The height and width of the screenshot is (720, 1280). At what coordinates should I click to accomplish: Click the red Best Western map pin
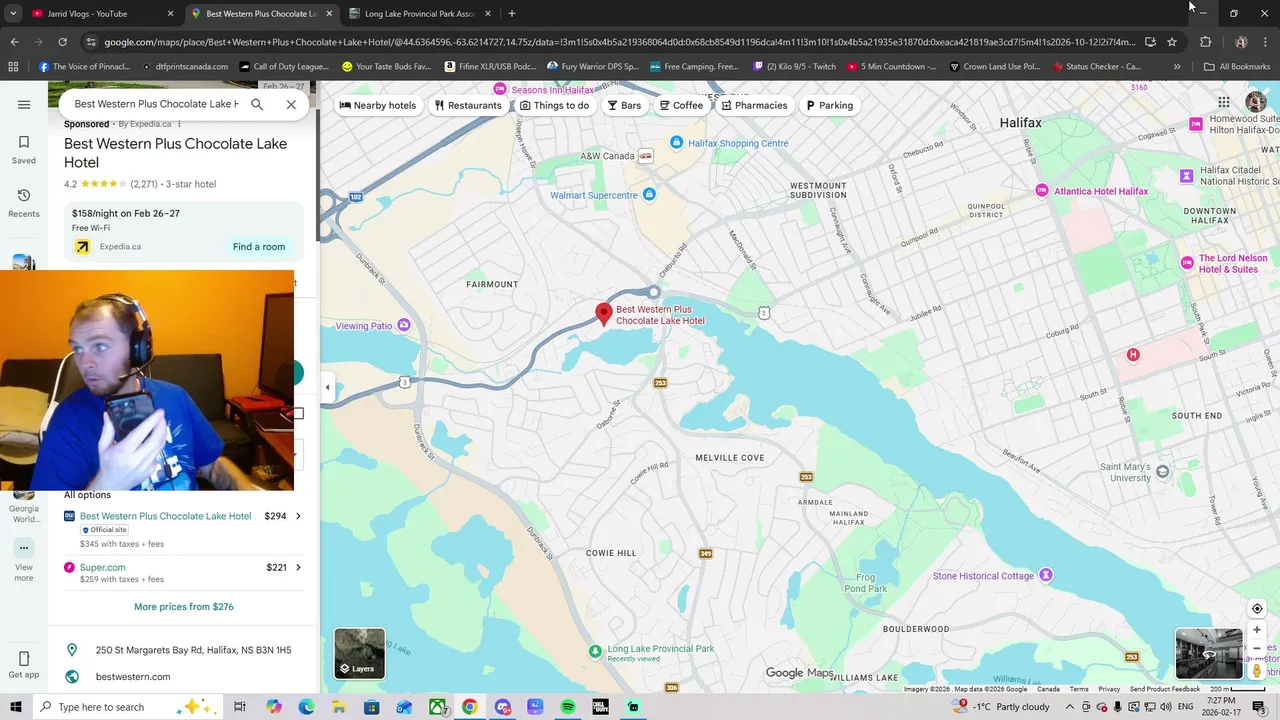604,314
